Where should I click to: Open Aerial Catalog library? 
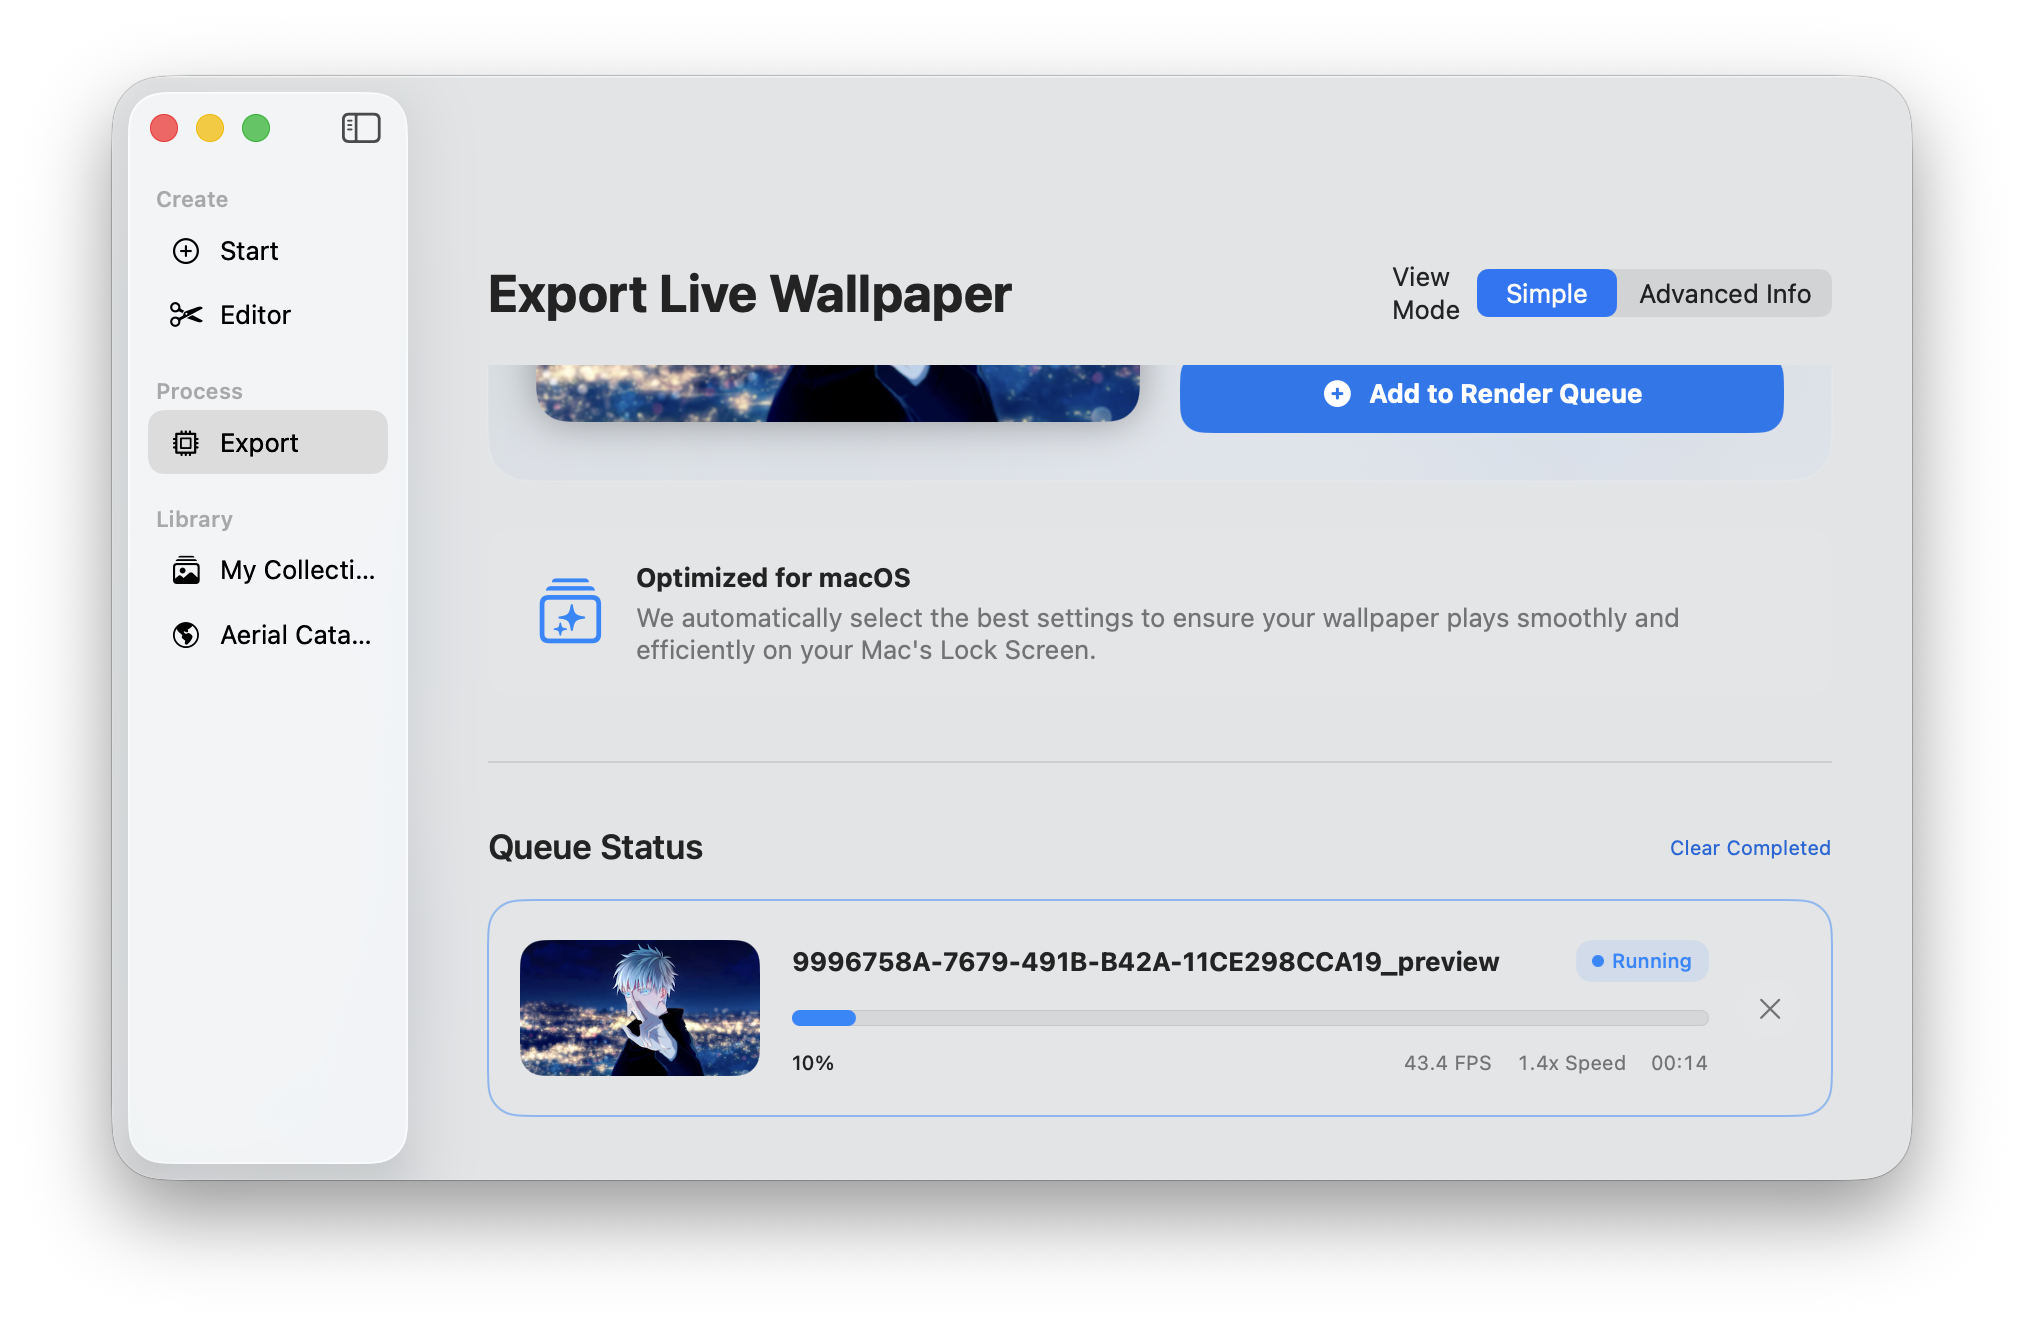295,635
